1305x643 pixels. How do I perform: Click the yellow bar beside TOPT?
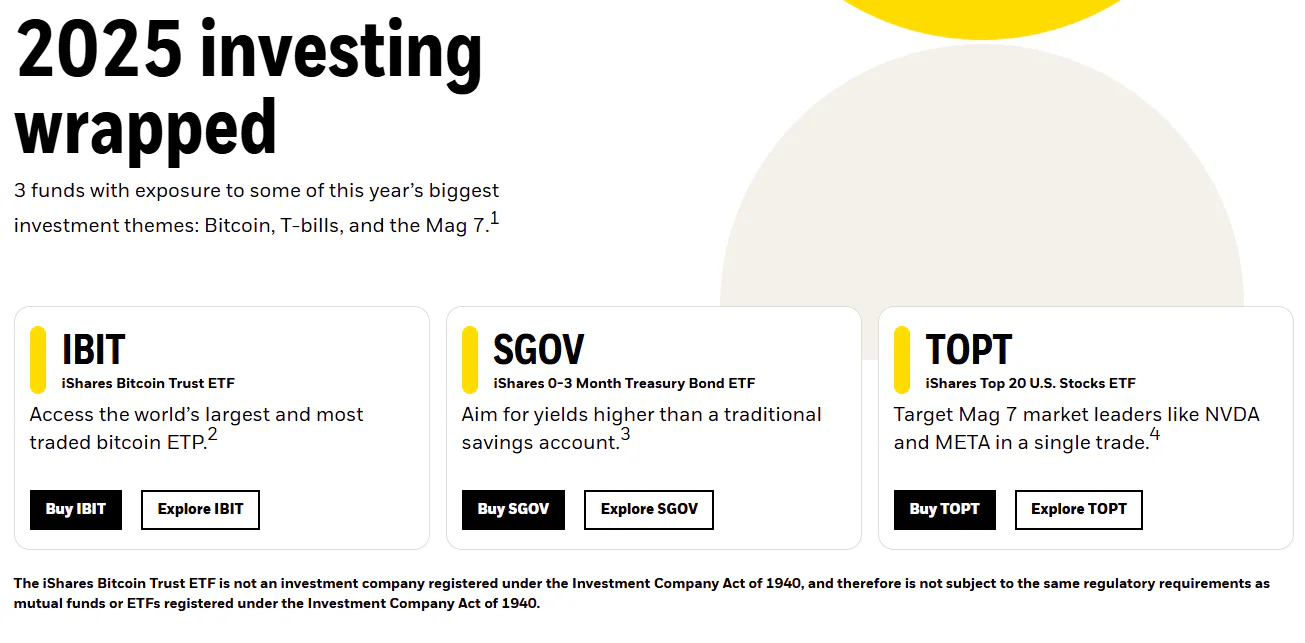tap(902, 359)
